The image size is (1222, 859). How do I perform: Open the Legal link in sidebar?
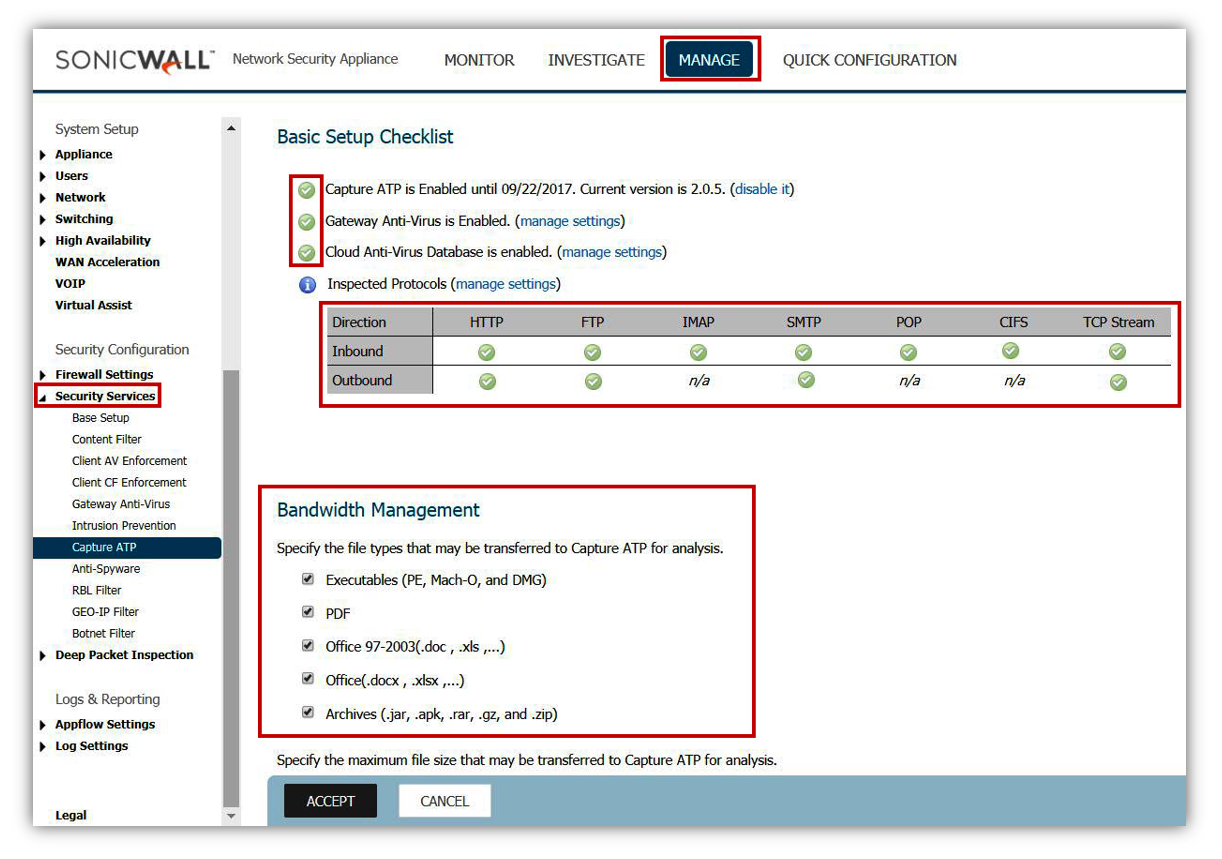click(x=71, y=815)
